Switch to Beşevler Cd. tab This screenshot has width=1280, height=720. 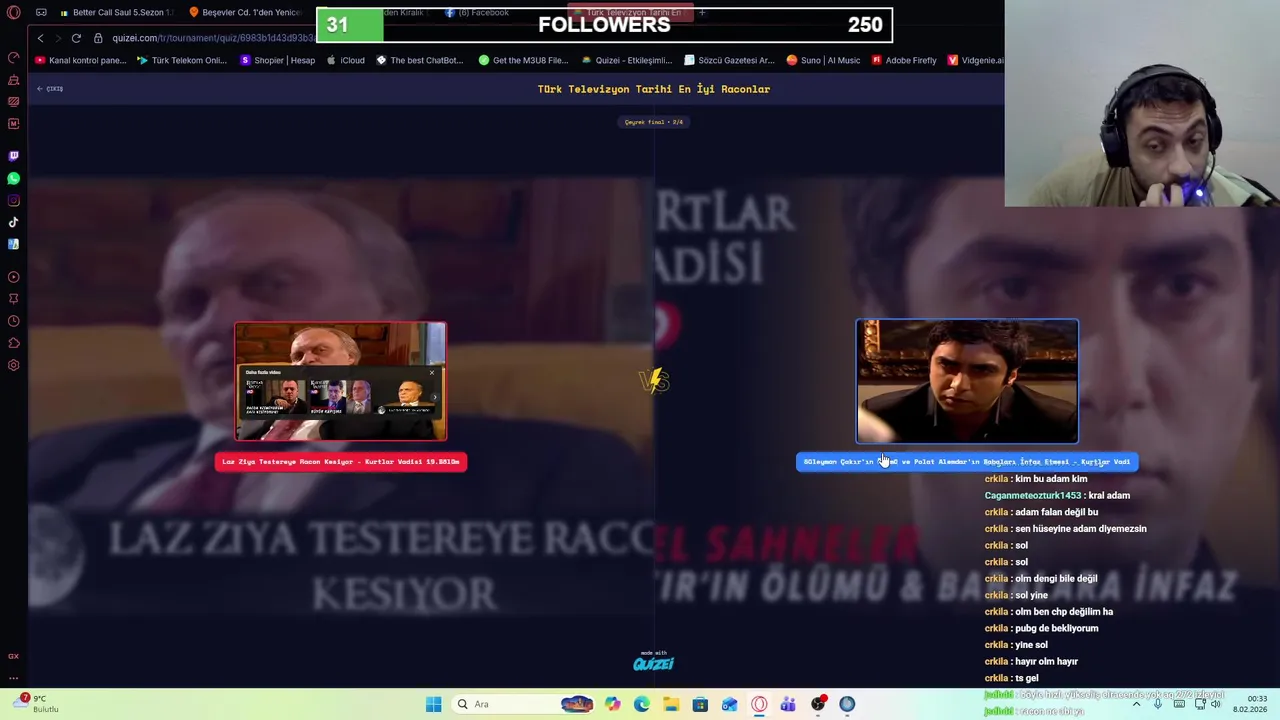pos(245,13)
